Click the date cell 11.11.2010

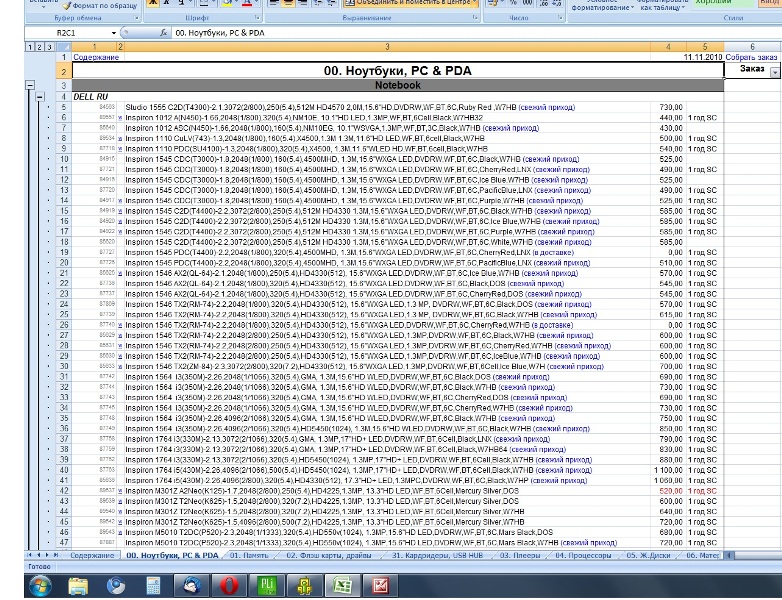point(702,57)
